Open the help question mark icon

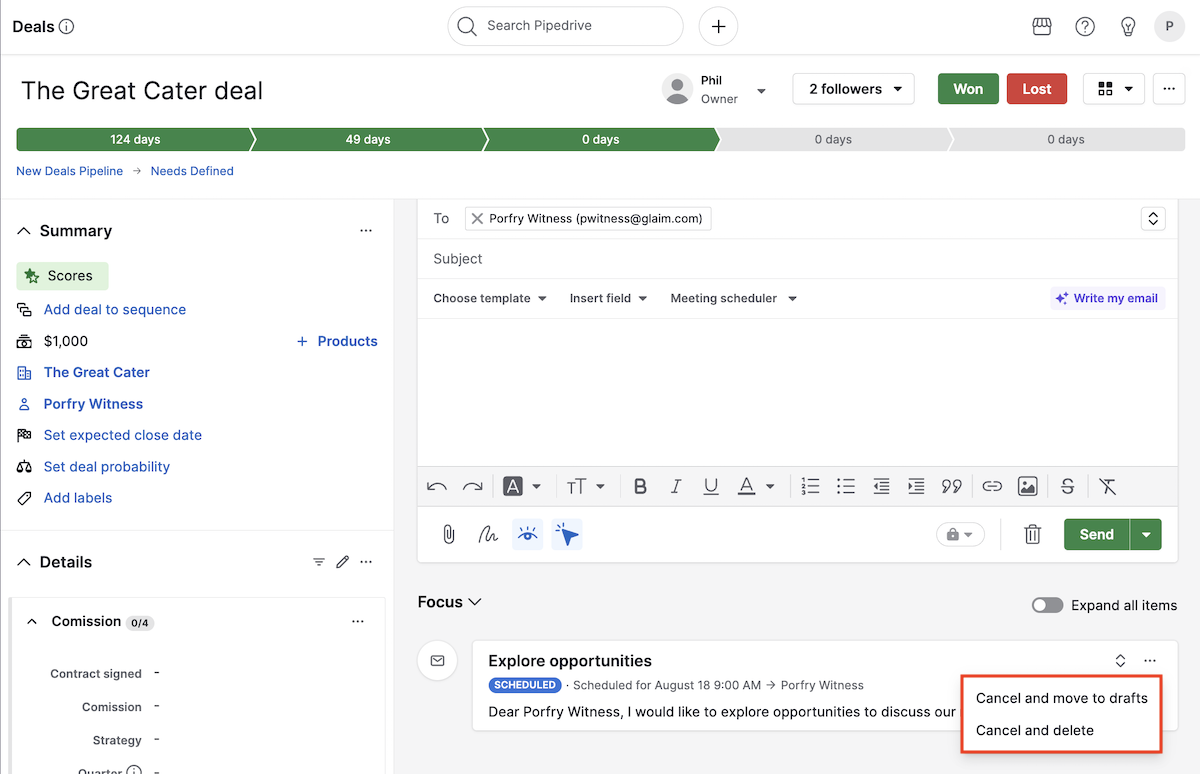pos(1085,27)
